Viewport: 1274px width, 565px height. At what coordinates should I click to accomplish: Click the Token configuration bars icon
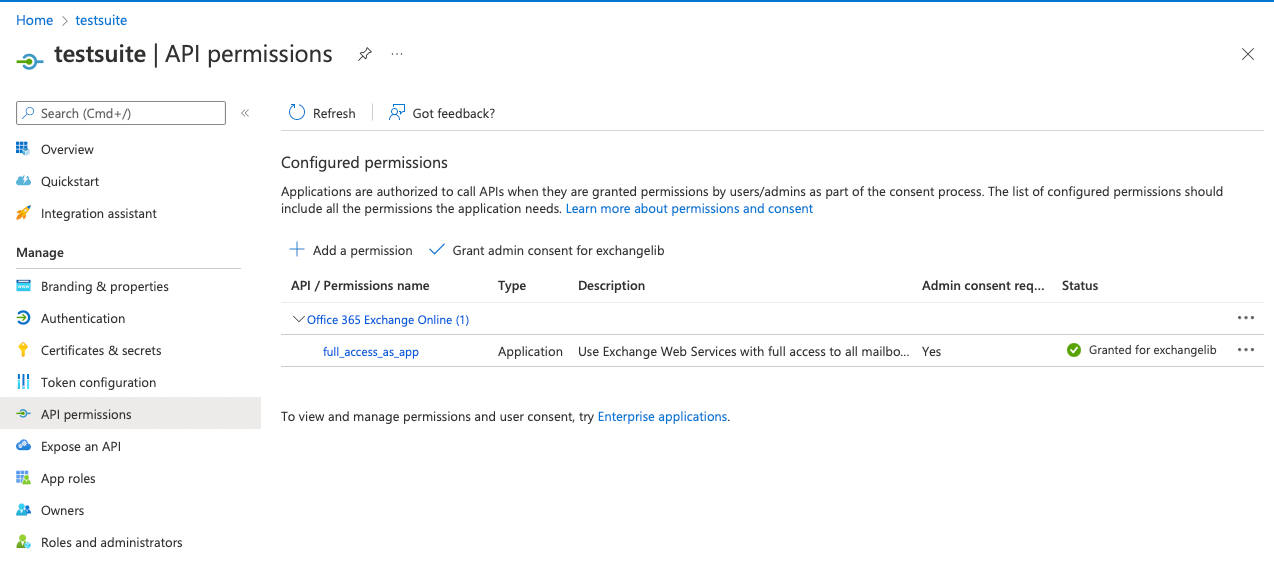[23, 382]
